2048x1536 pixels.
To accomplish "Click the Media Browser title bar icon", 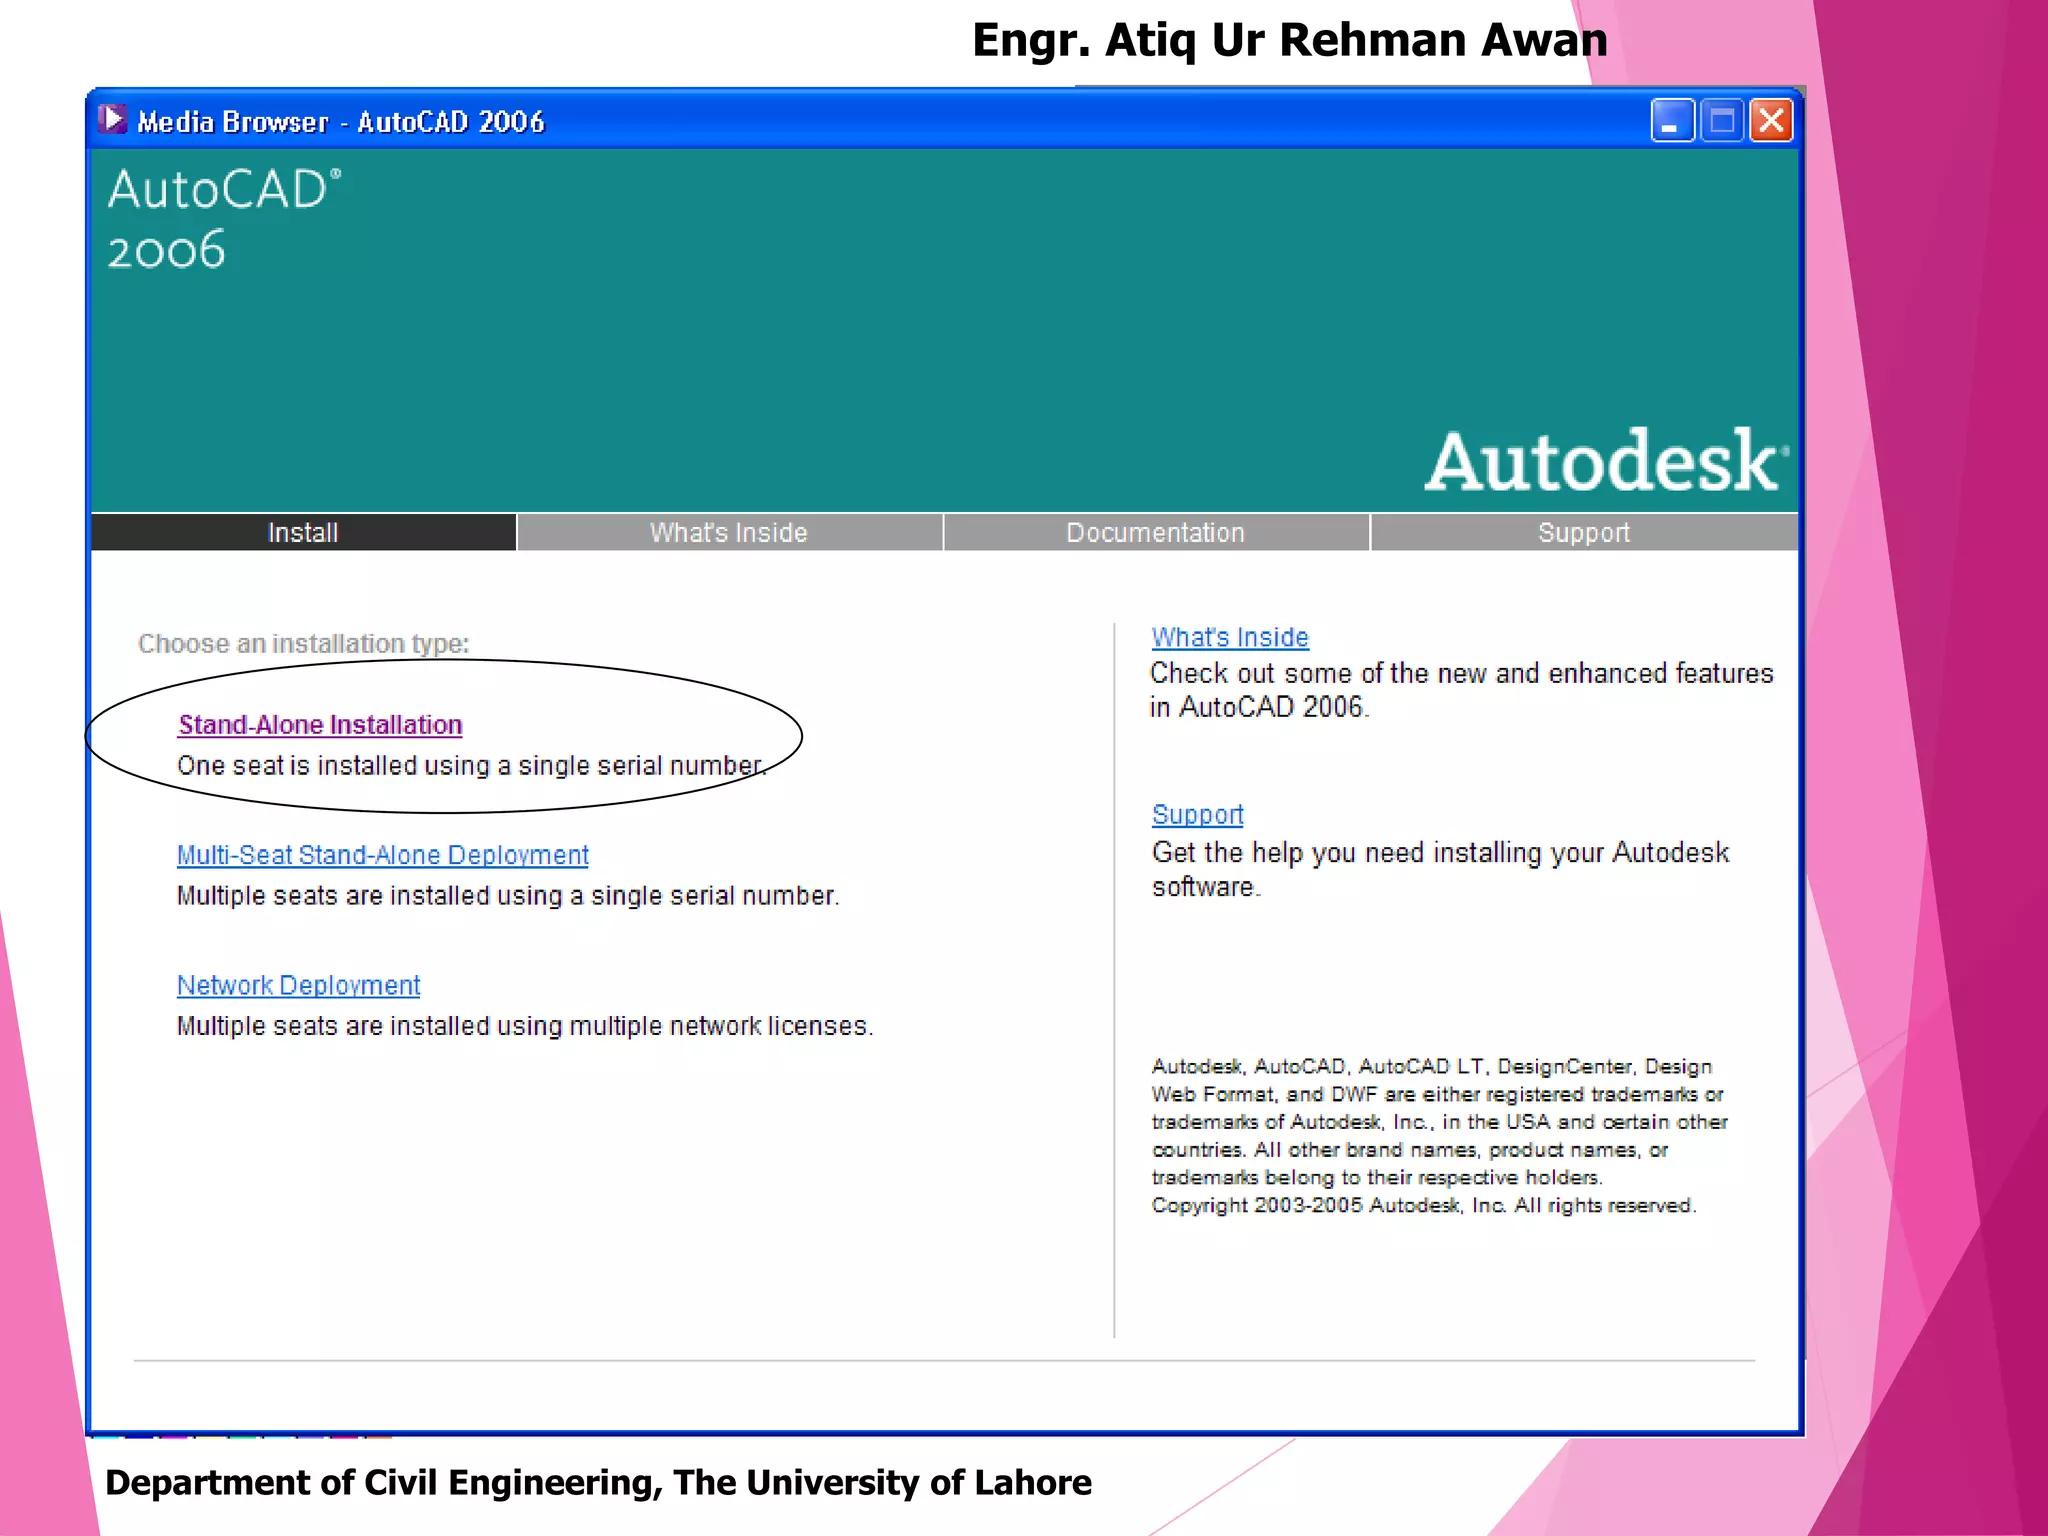I will coord(112,120).
